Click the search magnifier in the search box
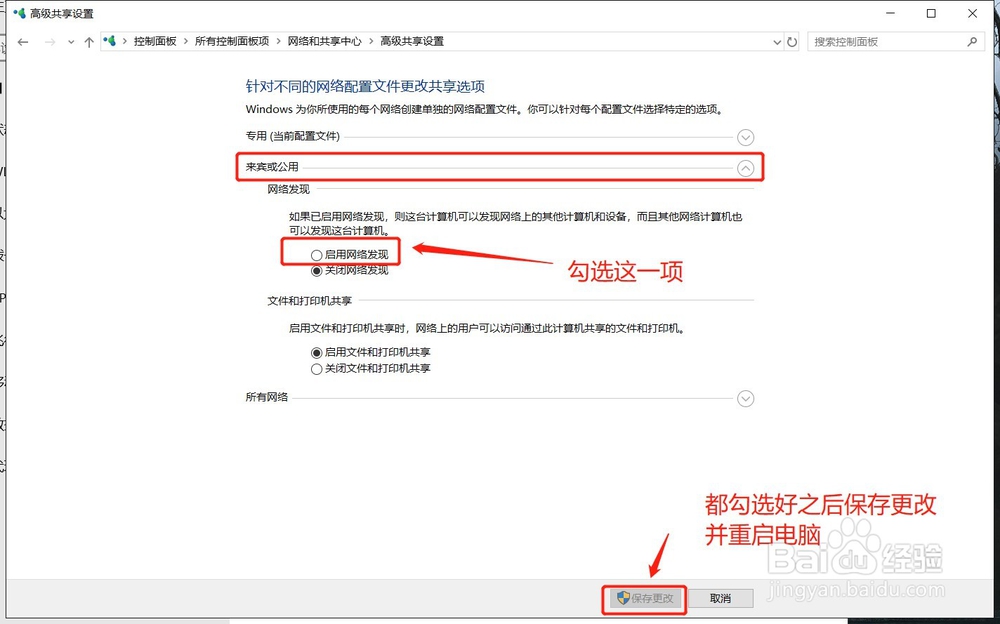Image resolution: width=1000 pixels, height=624 pixels. (971, 41)
